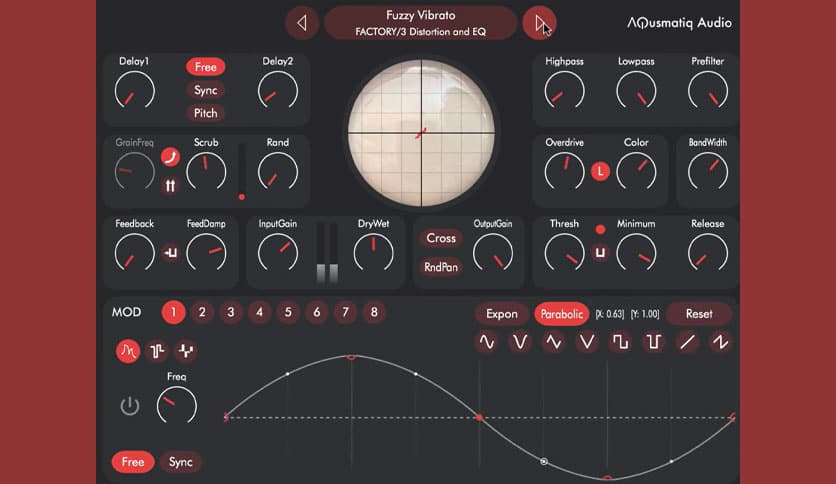Select the first V-shaped waveform preset icon
Screen dimensions: 836x484
(x=520, y=342)
